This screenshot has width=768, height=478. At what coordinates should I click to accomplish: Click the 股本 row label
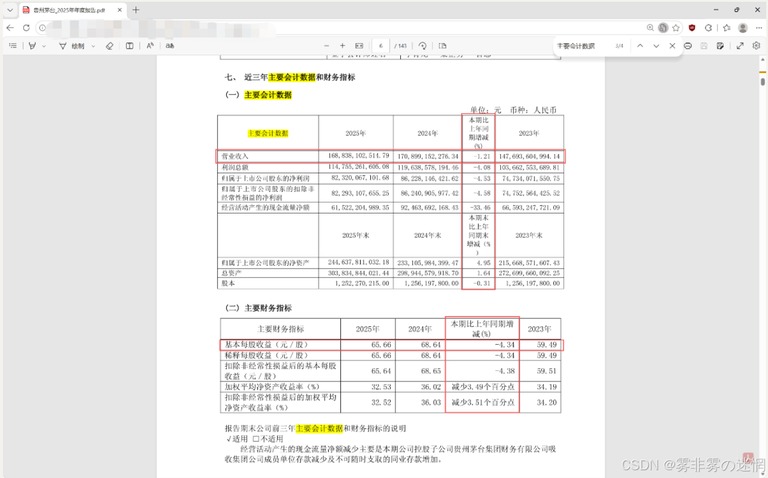point(228,283)
